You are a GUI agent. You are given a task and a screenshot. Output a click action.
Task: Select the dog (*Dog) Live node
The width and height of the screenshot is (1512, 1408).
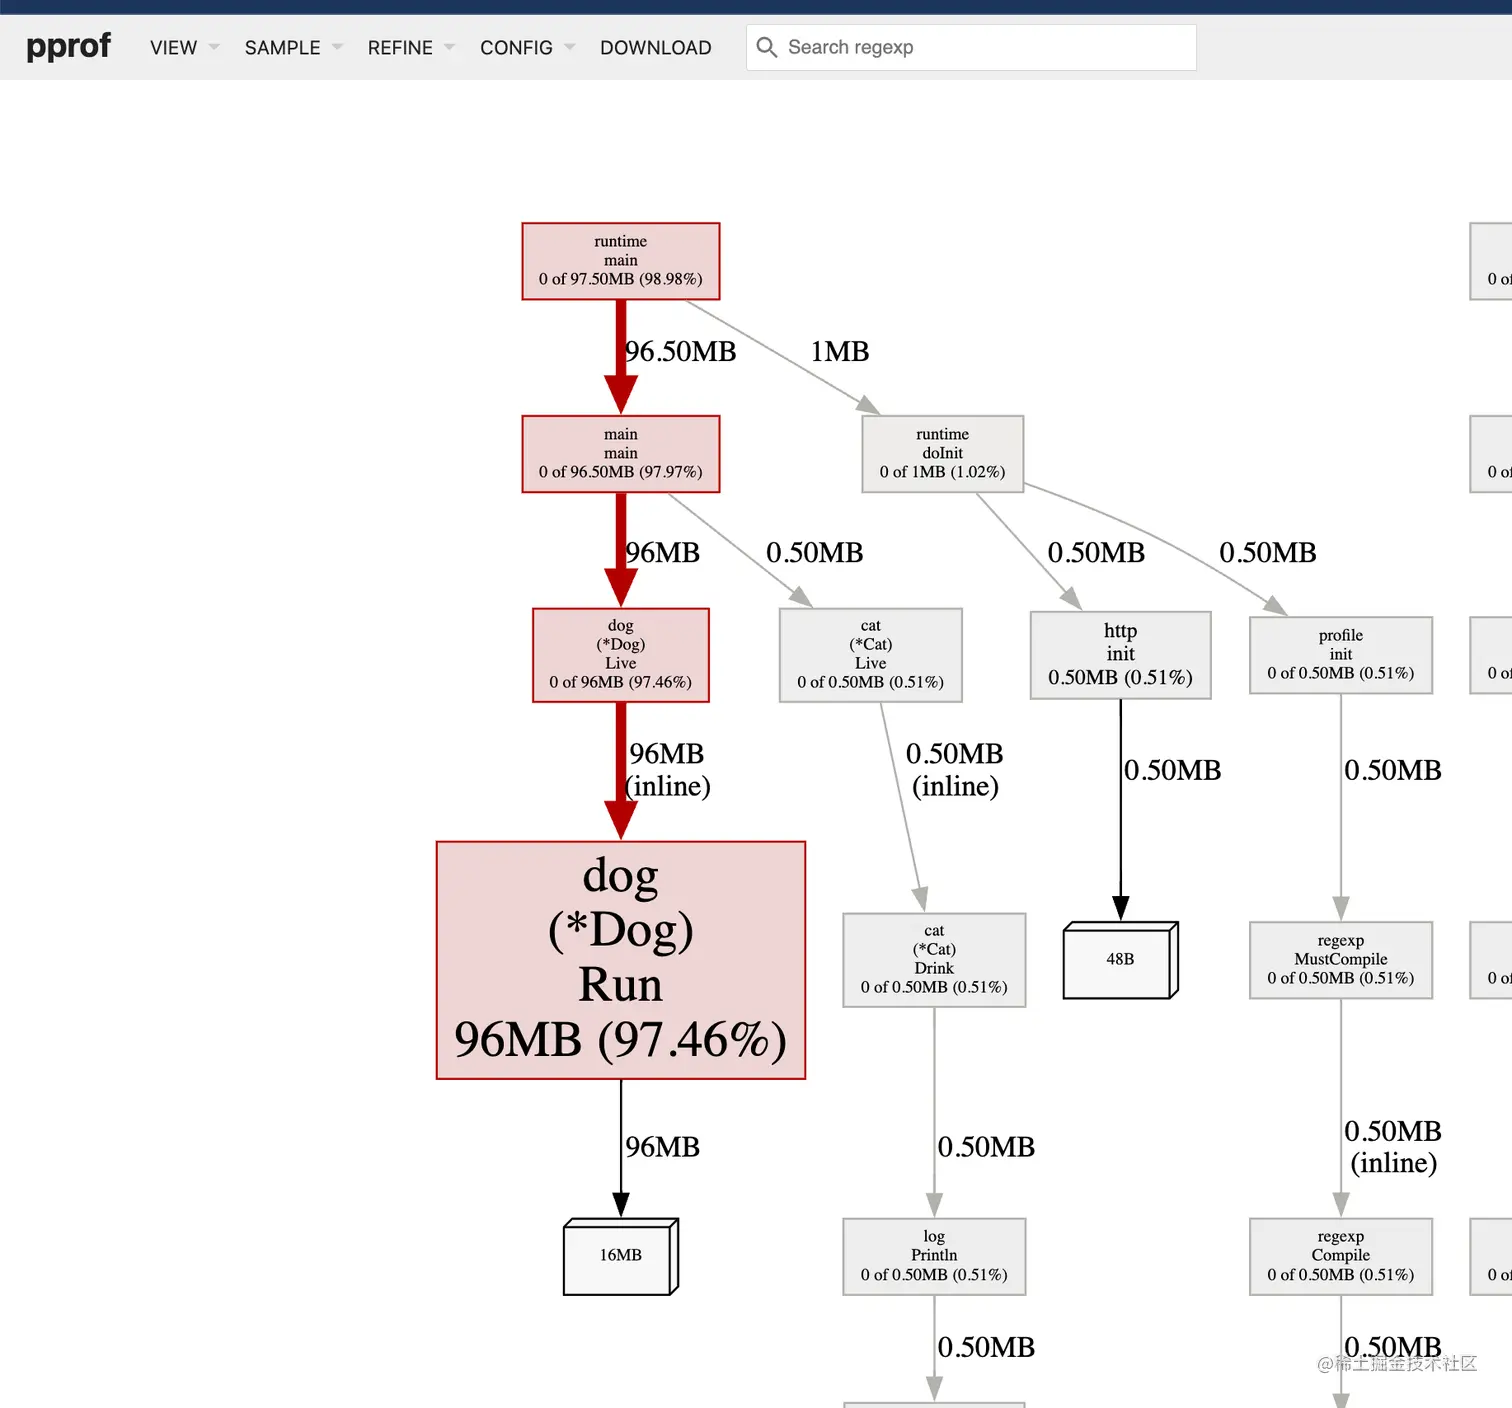click(x=621, y=655)
